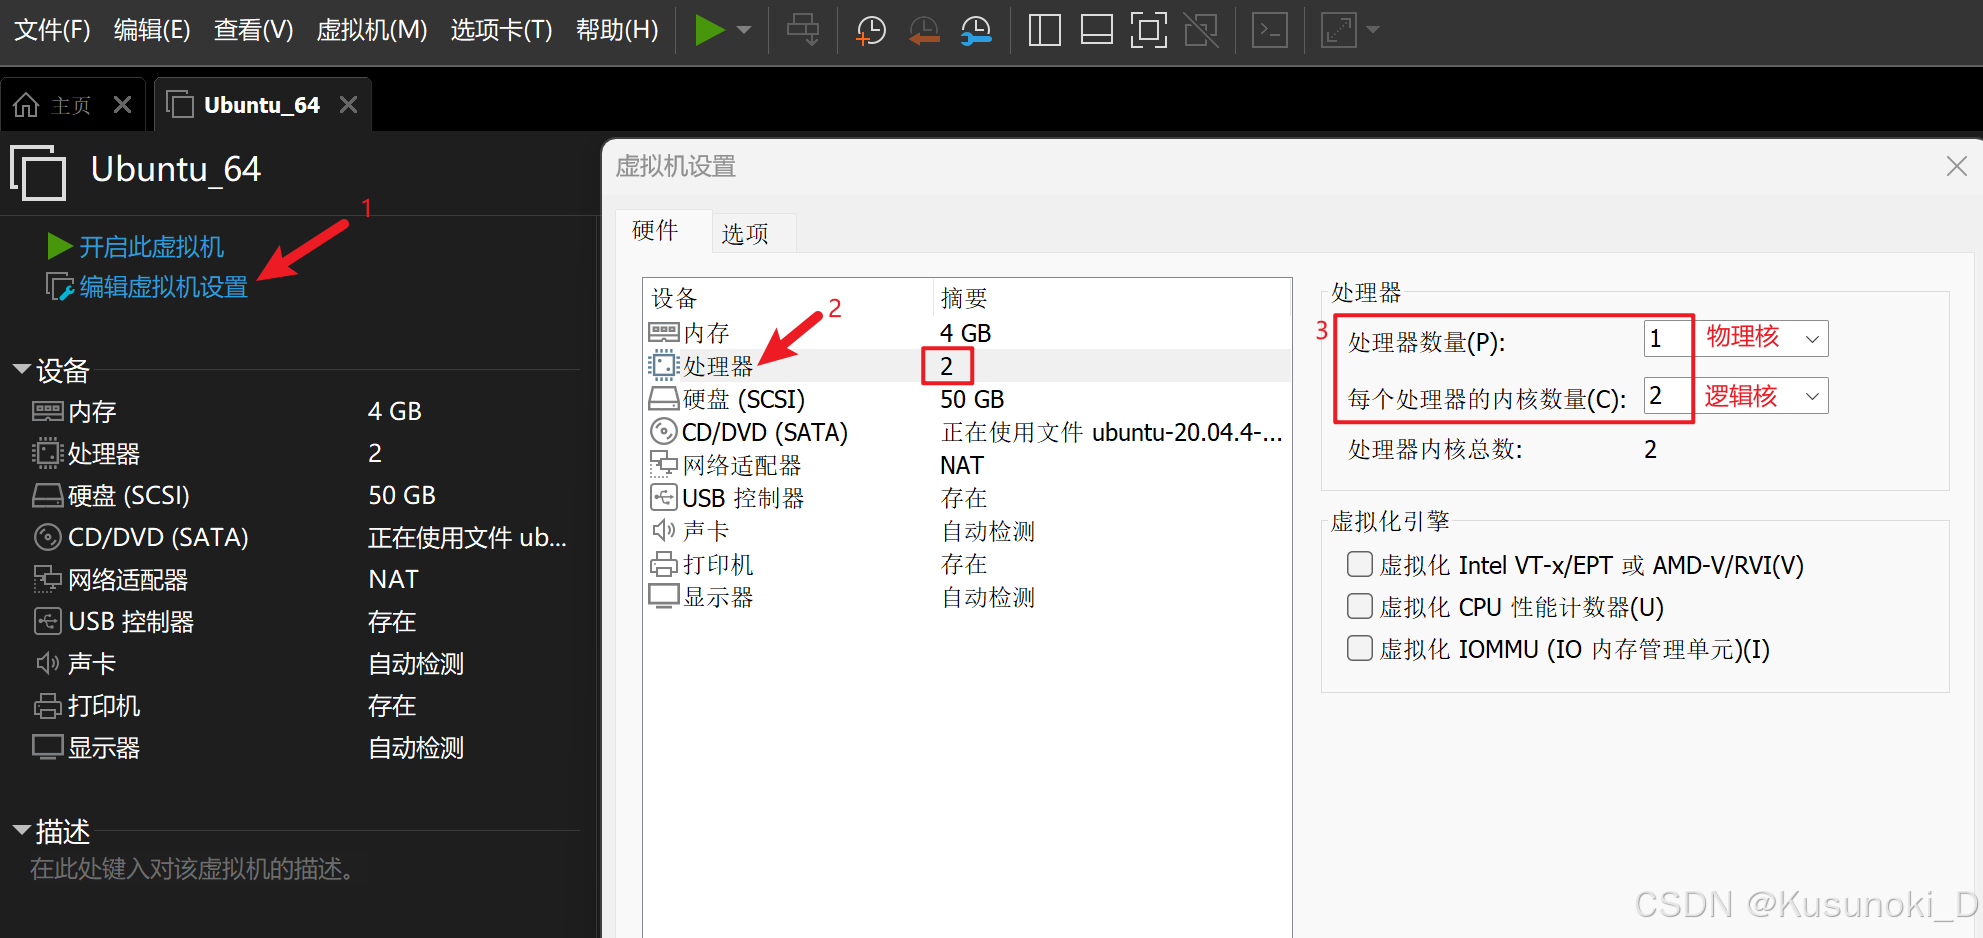Screen dimensions: 1983x938
Task: Collapse the 描述 section triangle
Action: (21, 830)
